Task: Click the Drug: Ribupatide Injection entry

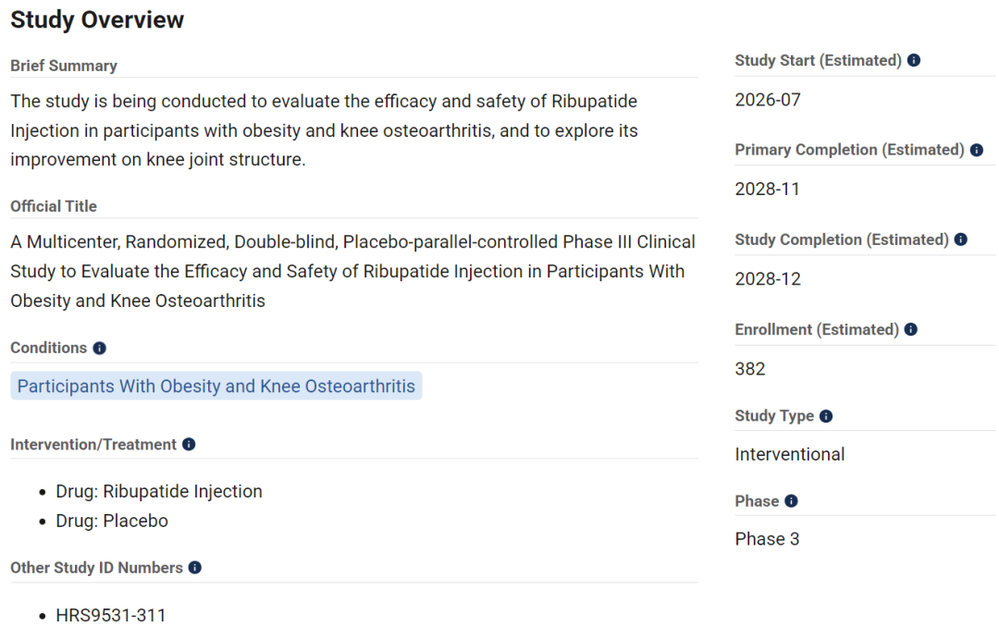Action: coord(159,491)
